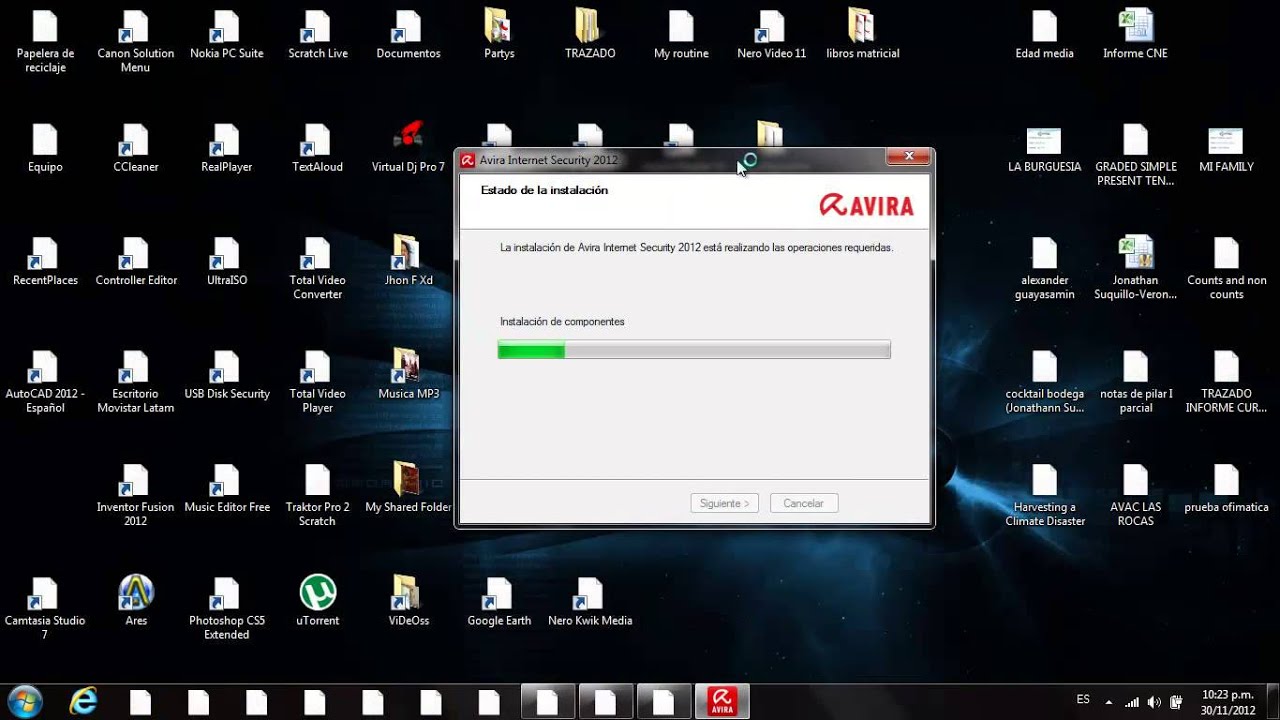This screenshot has width=1280, height=720.
Task: Click the taskbar clock showing 10:23 p.m.
Action: pos(1227,702)
